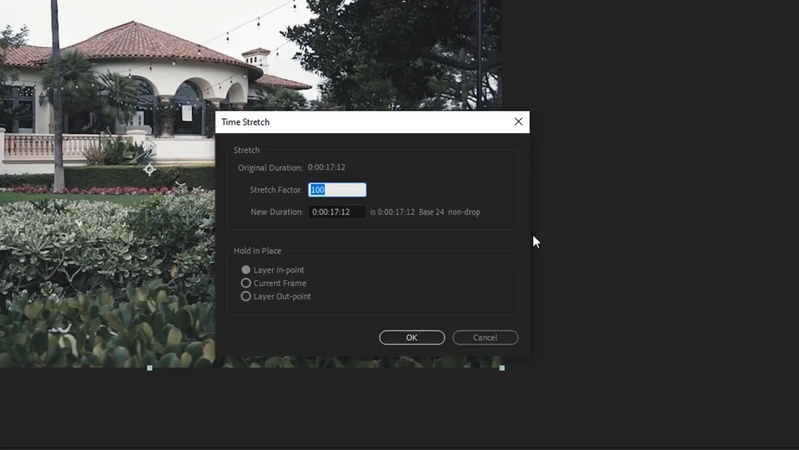Screen dimensions: 799x450
Task: Click the Stretch Factor input field
Action: 337,190
